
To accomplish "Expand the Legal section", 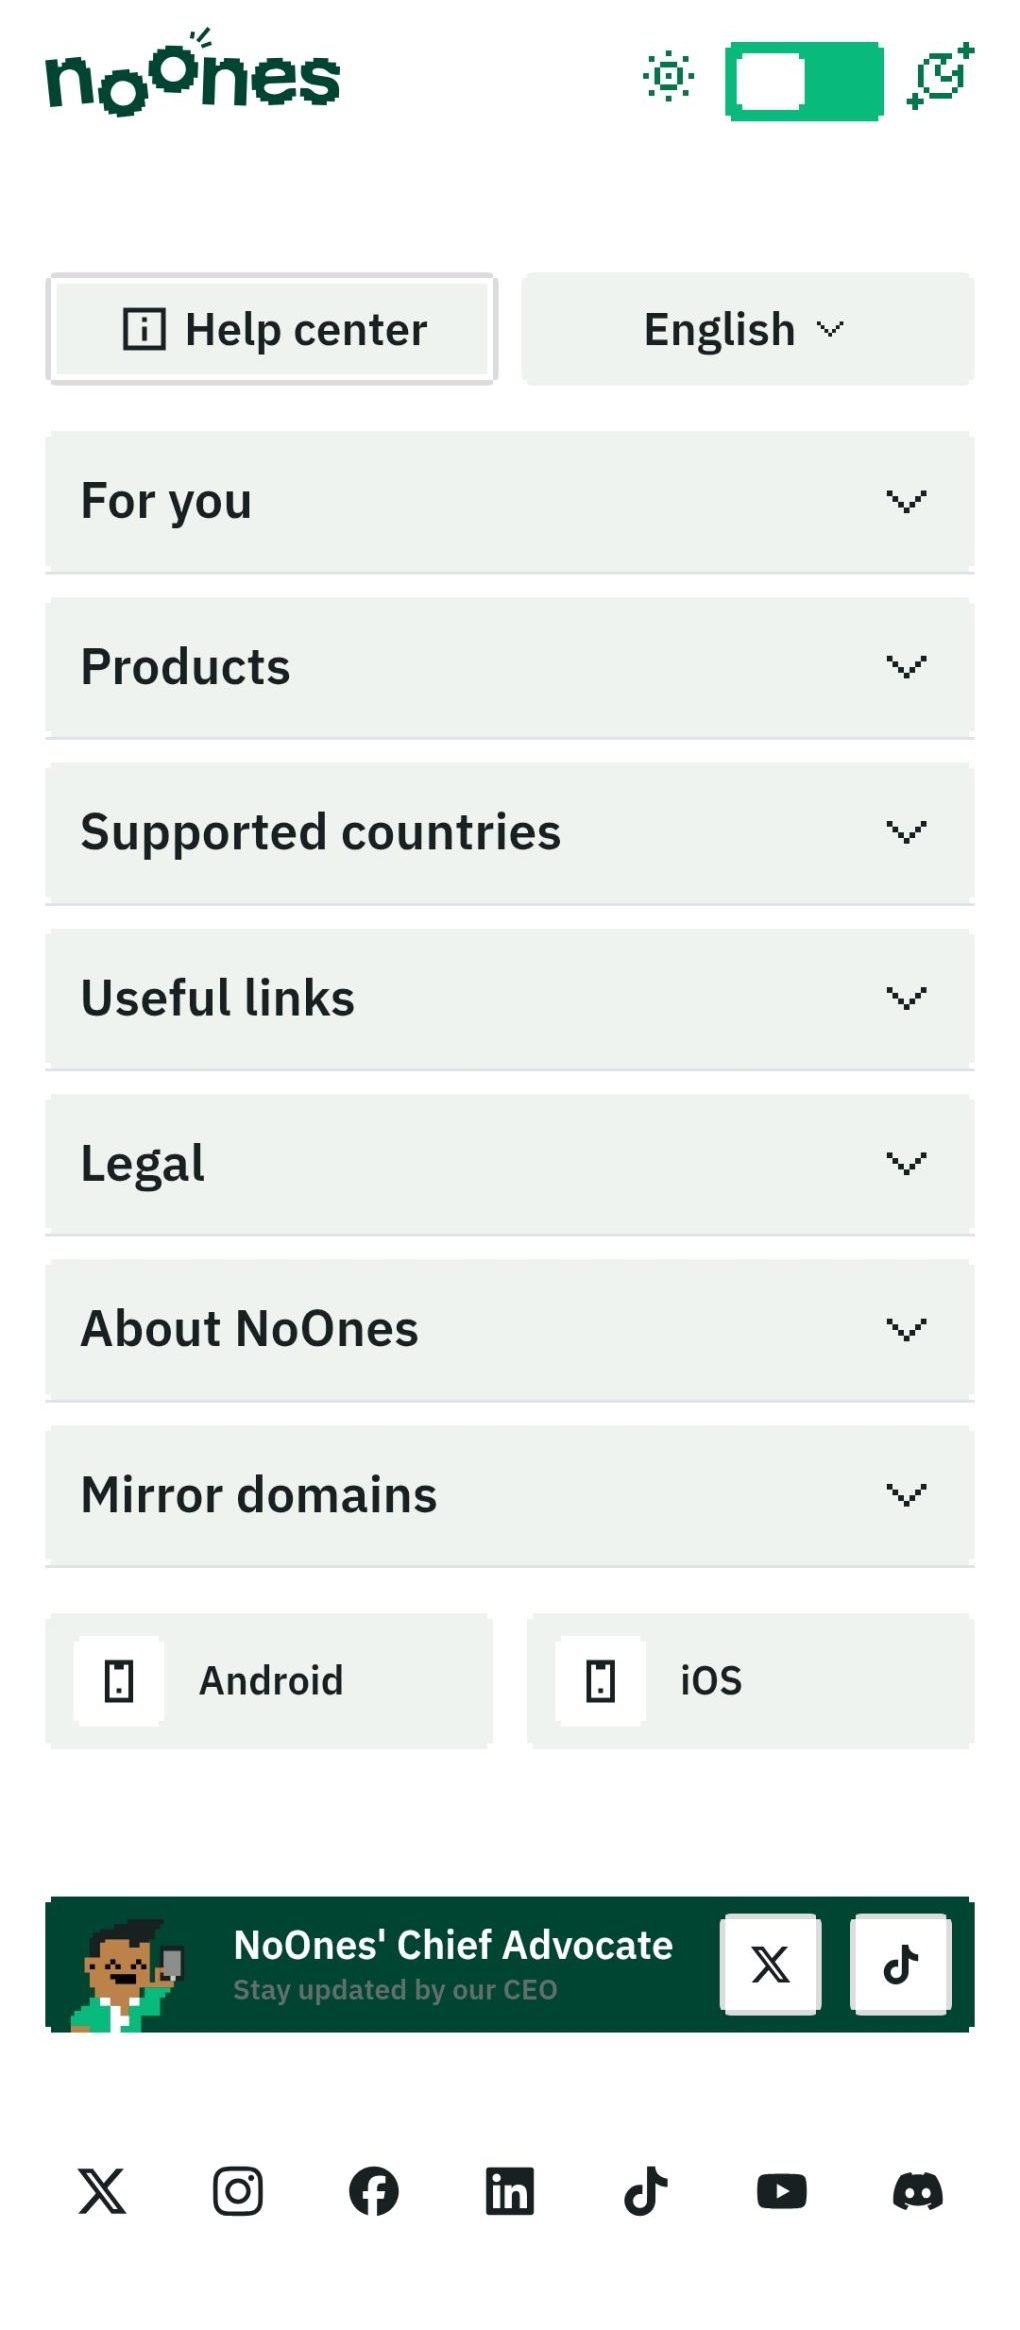I will 509,1164.
